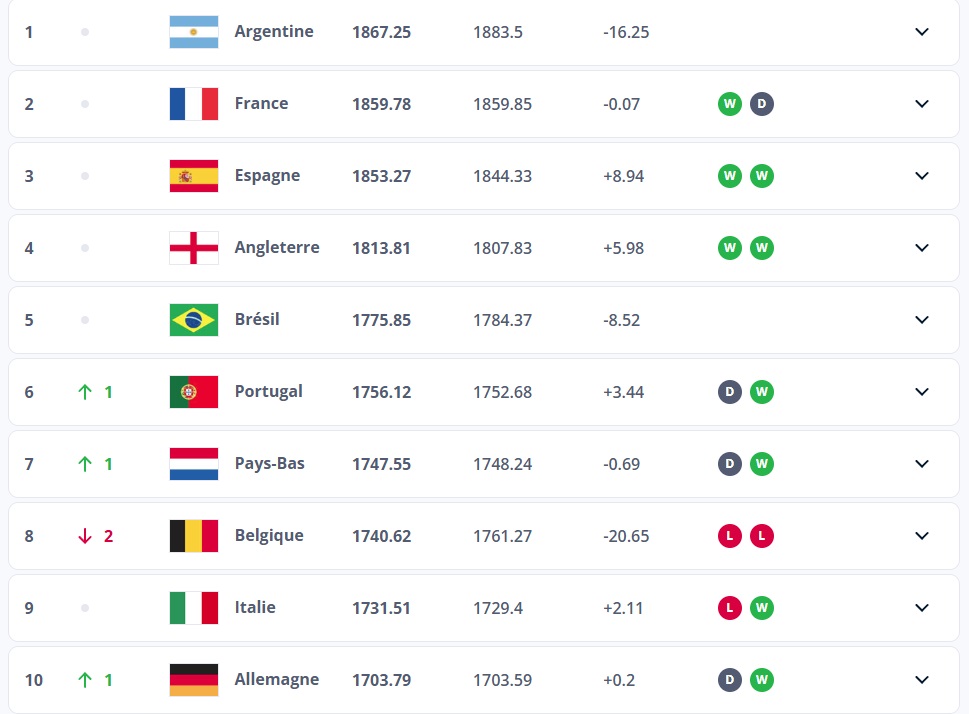The image size is (969, 714).
Task: Expand the Argentine row details
Action: (921, 32)
